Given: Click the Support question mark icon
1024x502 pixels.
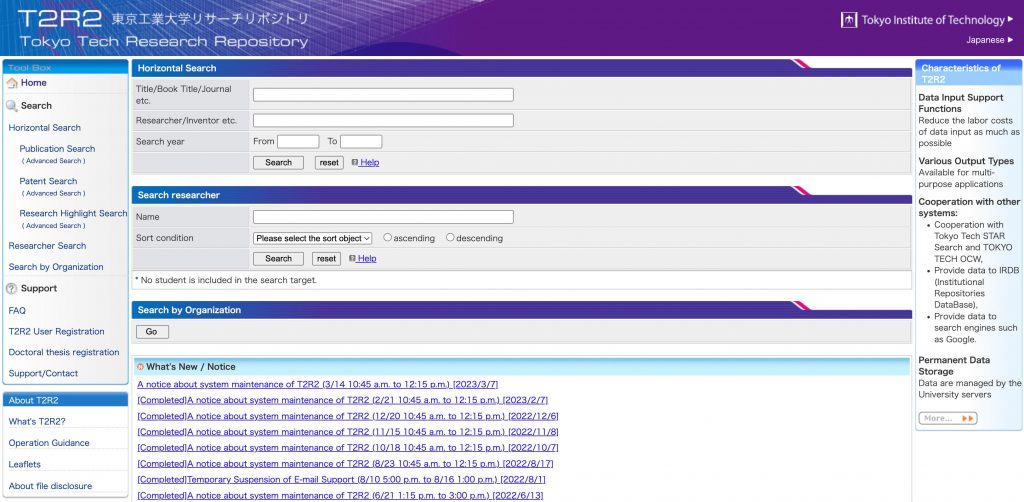Looking at the screenshot, I should click(x=12, y=289).
